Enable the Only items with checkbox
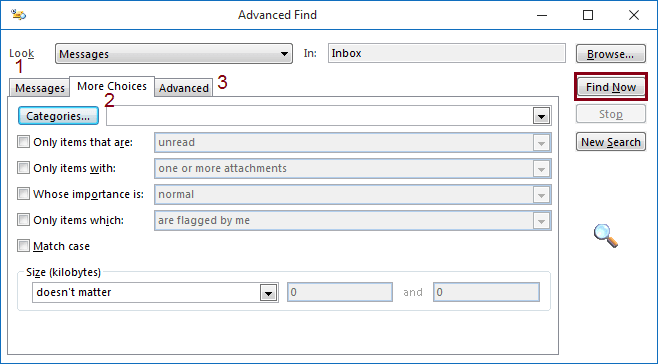 [24, 168]
